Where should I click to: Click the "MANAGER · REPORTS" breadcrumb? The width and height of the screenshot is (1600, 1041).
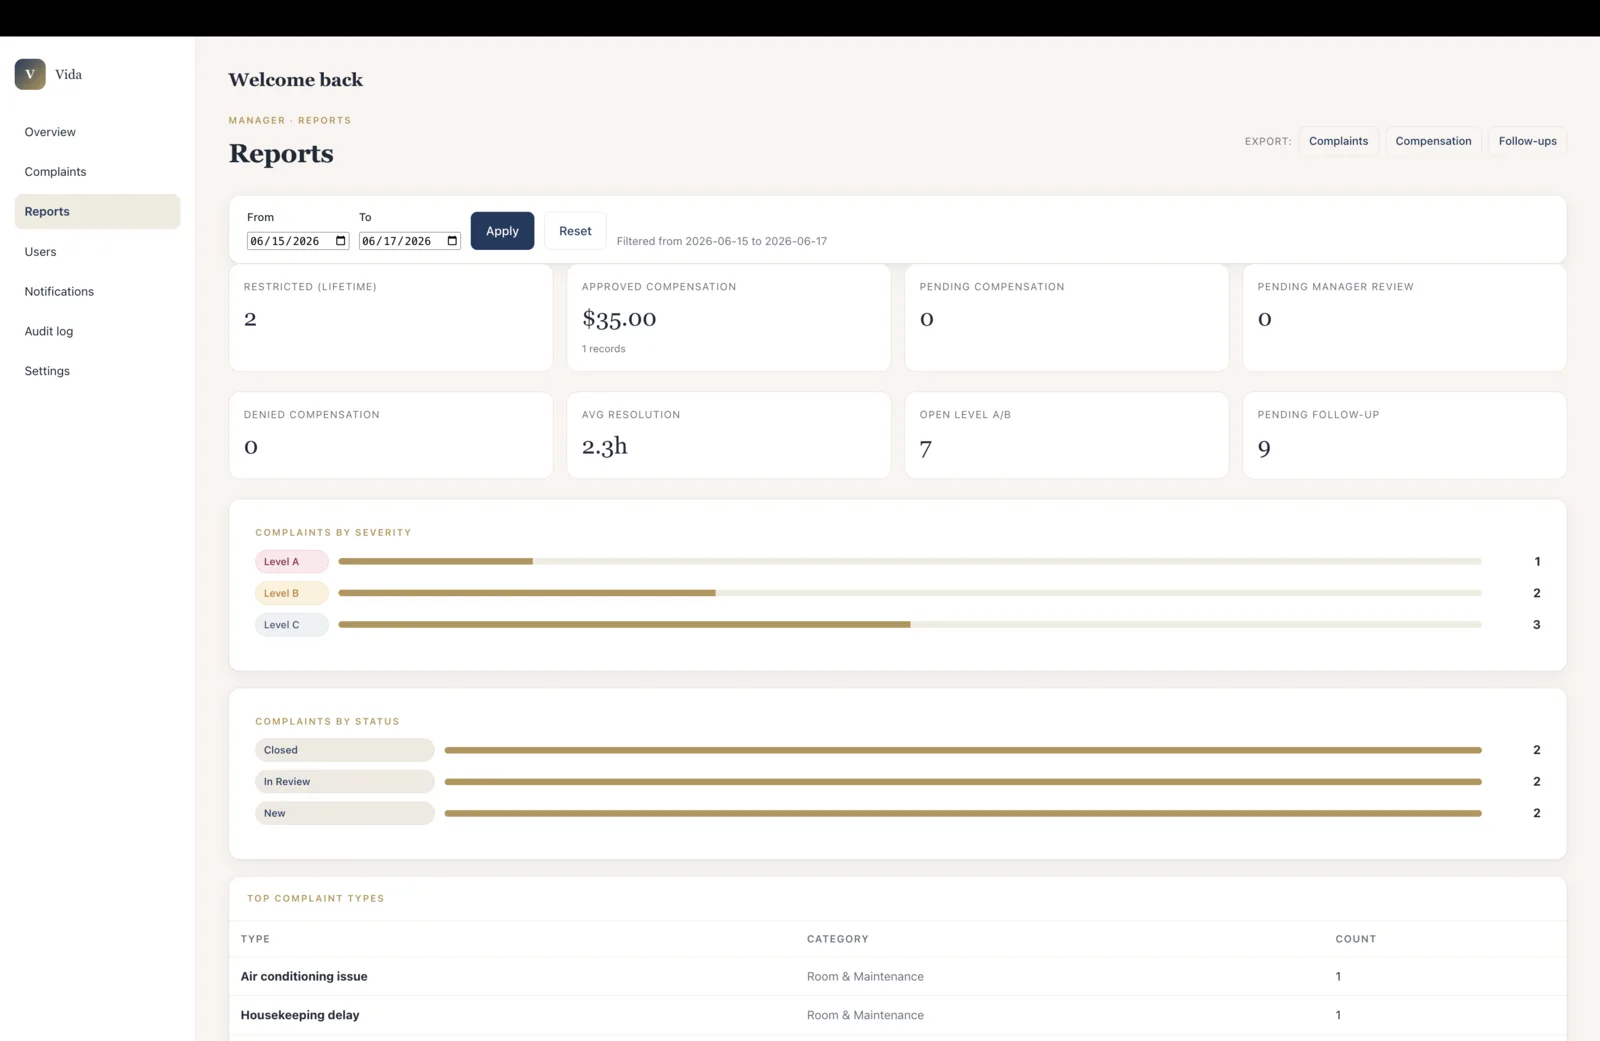click(x=290, y=120)
